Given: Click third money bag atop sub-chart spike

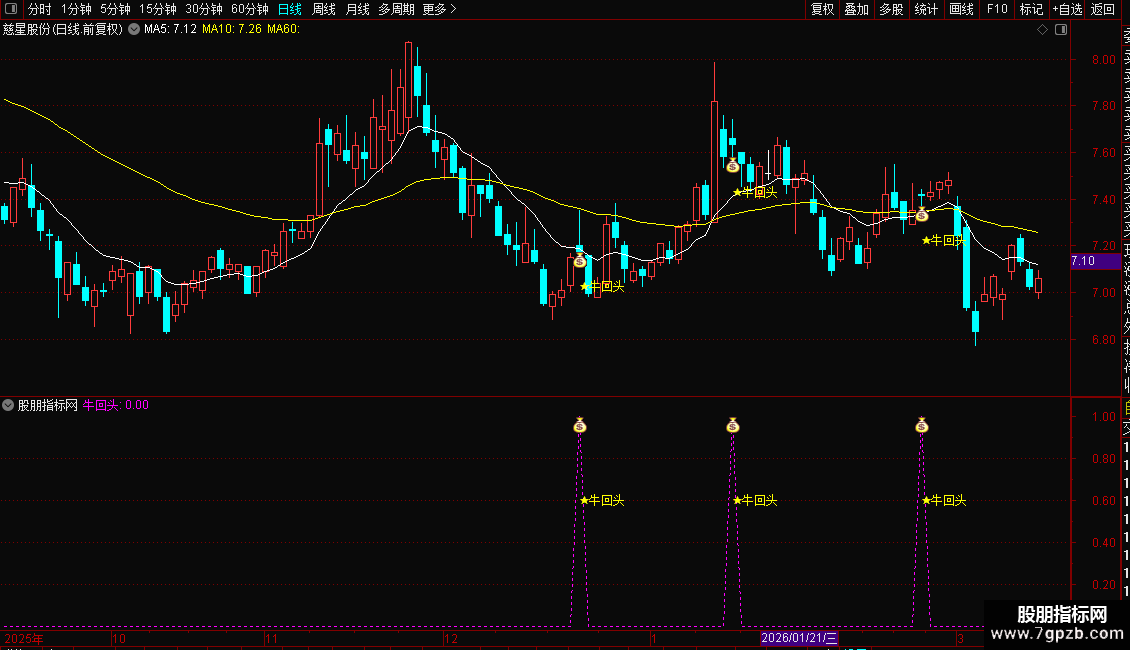Looking at the screenshot, I should coord(922,426).
